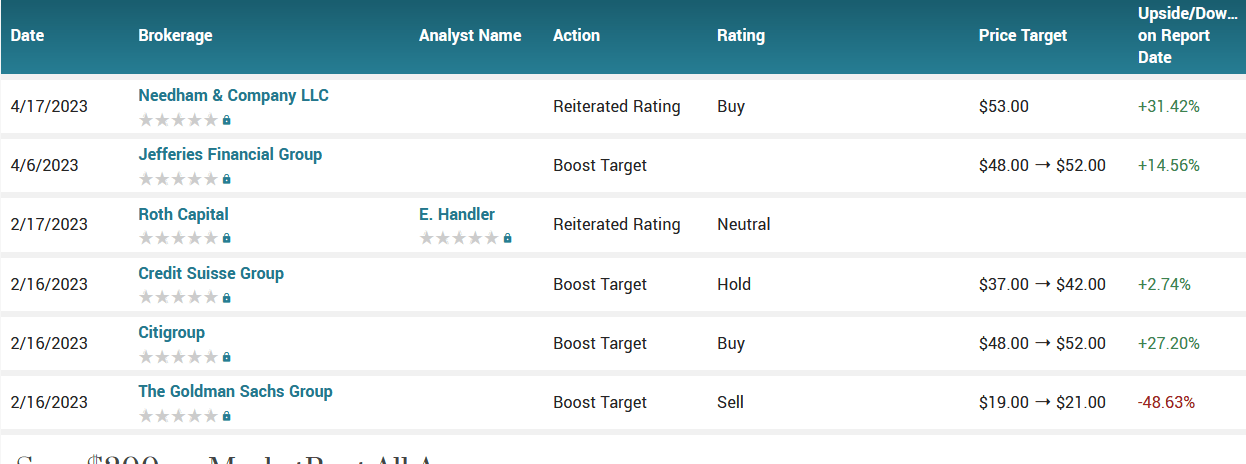This screenshot has width=1246, height=464.
Task: Sort by Price Target column header
Action: pos(1022,35)
